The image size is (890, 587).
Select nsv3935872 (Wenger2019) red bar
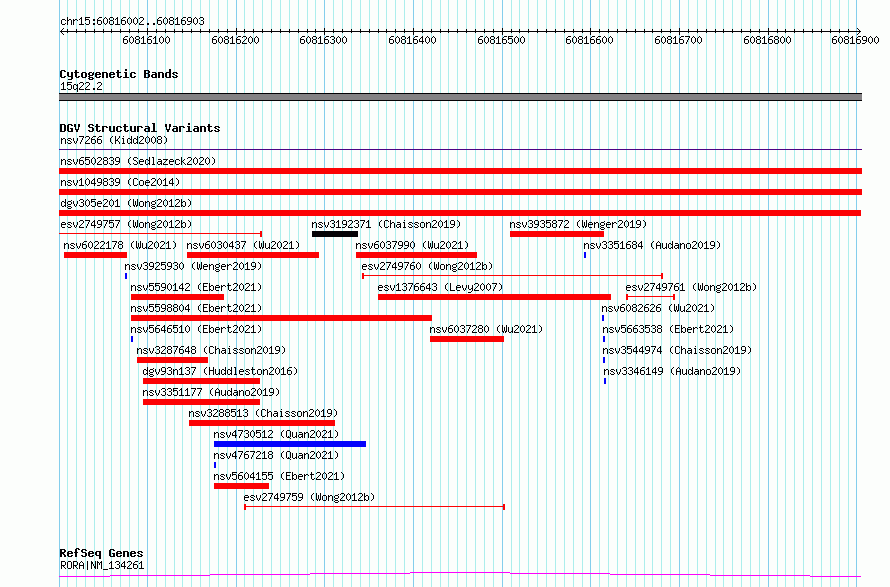557,234
